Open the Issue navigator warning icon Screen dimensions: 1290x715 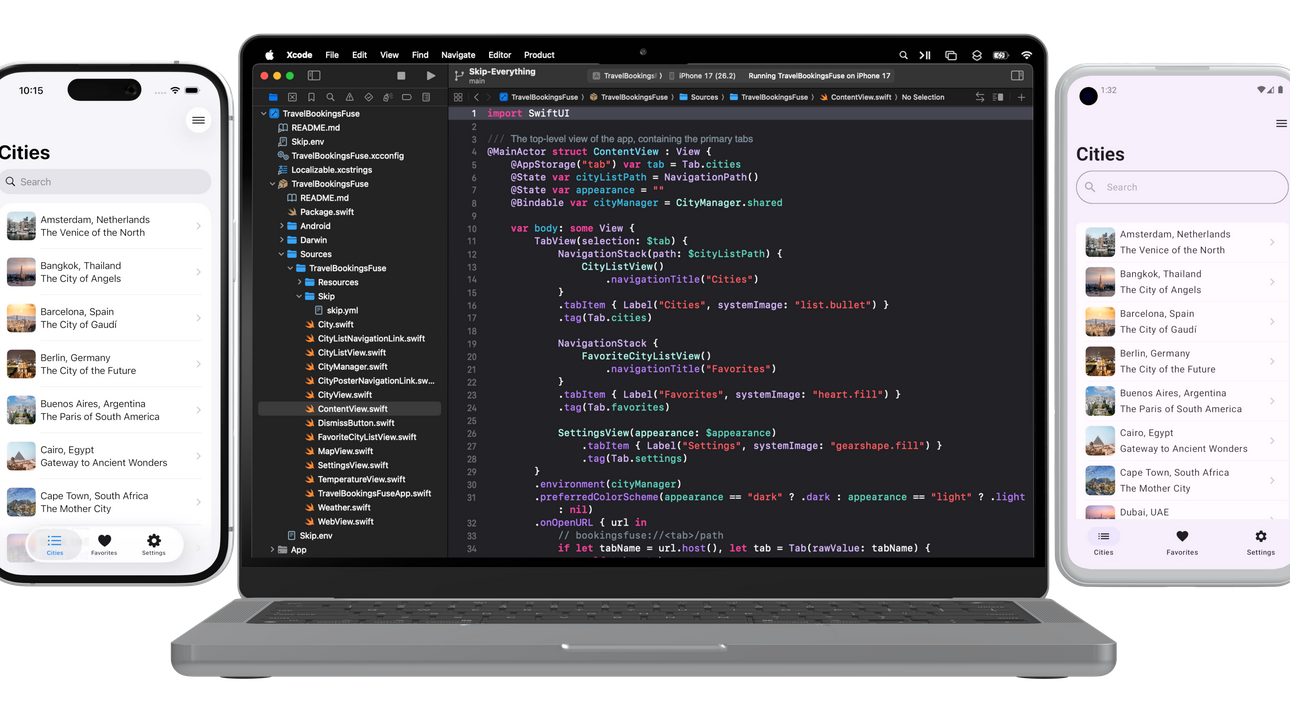point(349,98)
